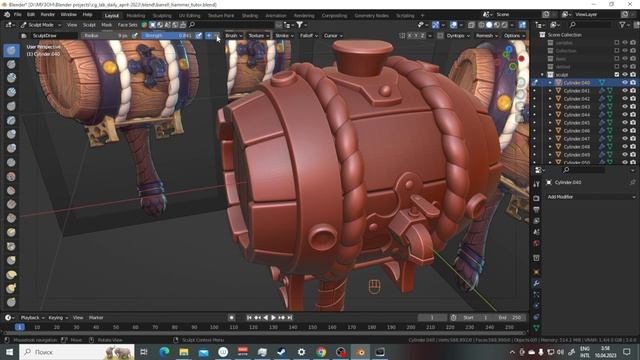Select material preview shading mode

coord(497,25)
